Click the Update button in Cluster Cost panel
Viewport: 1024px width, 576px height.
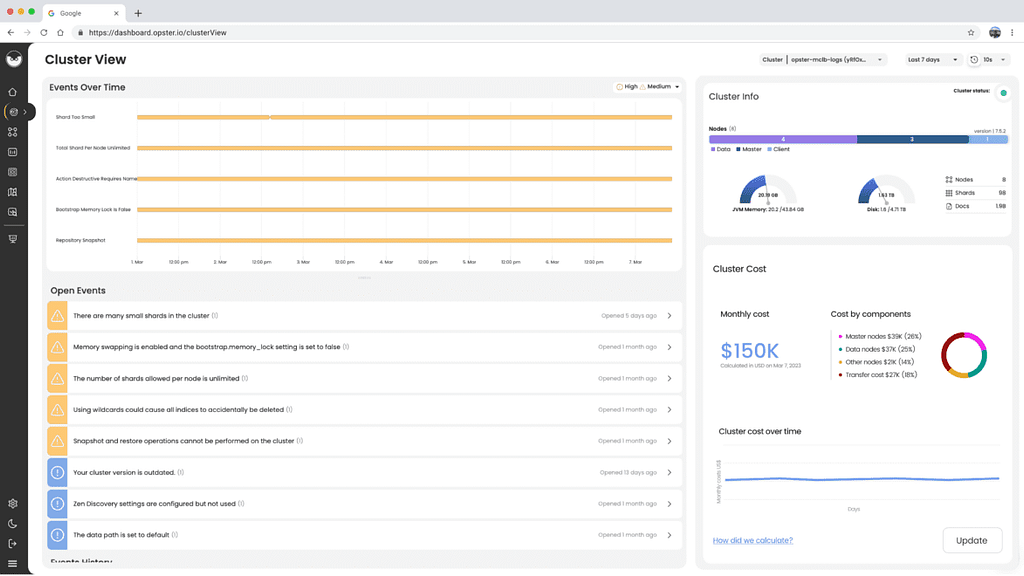pos(971,540)
